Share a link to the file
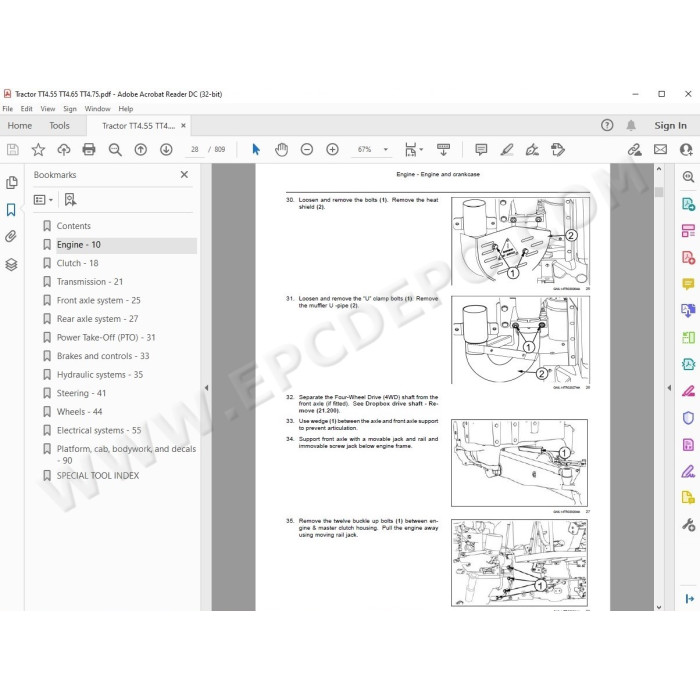This screenshot has height=700, width=700. pyautogui.click(x=634, y=150)
